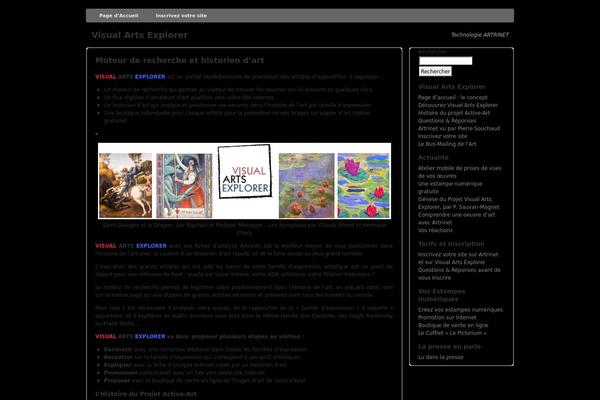The height and width of the screenshot is (400, 600).
Task: Open Comprendre une oeuvre d'art avec Artrinet
Action: 456,219
